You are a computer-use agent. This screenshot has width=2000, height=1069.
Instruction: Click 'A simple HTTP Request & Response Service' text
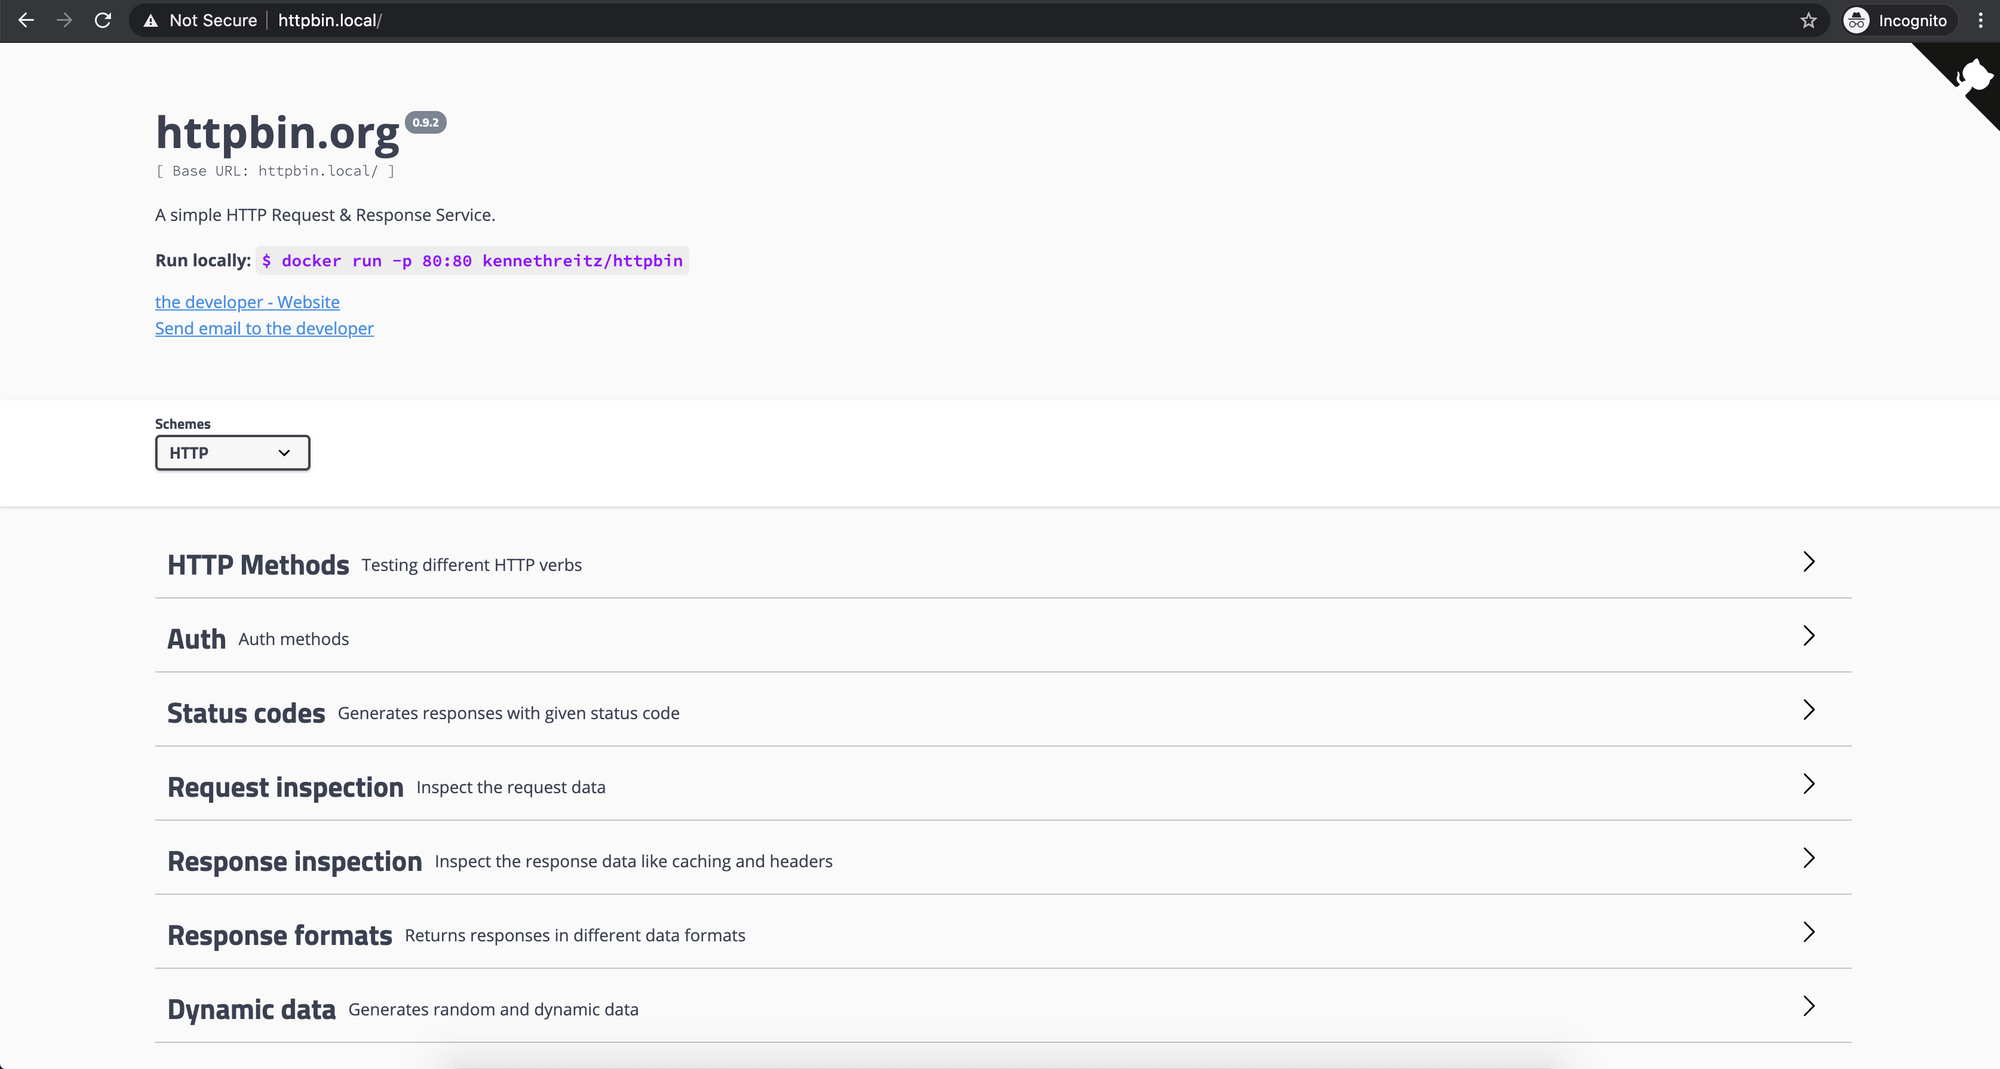pos(325,215)
